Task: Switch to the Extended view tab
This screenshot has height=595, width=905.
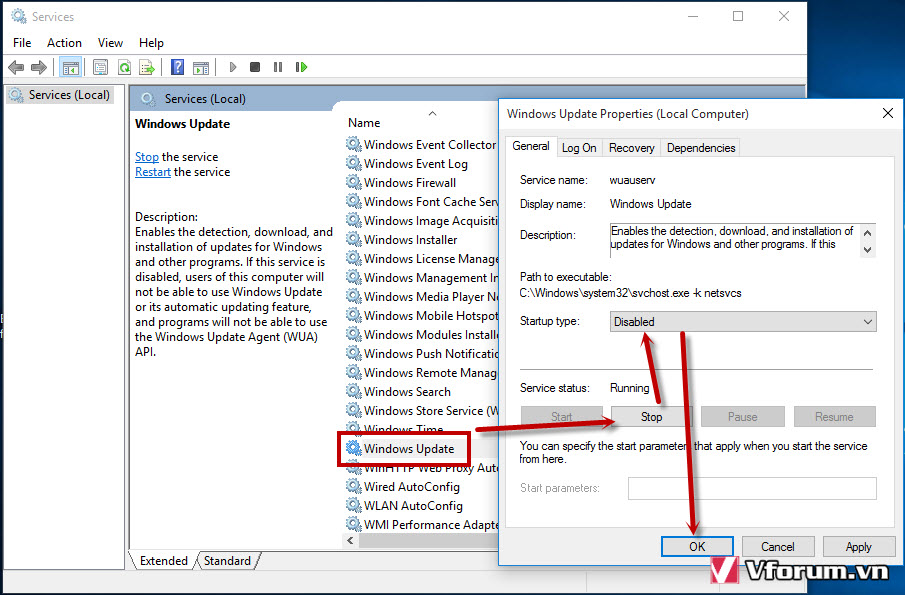Action: (163, 560)
